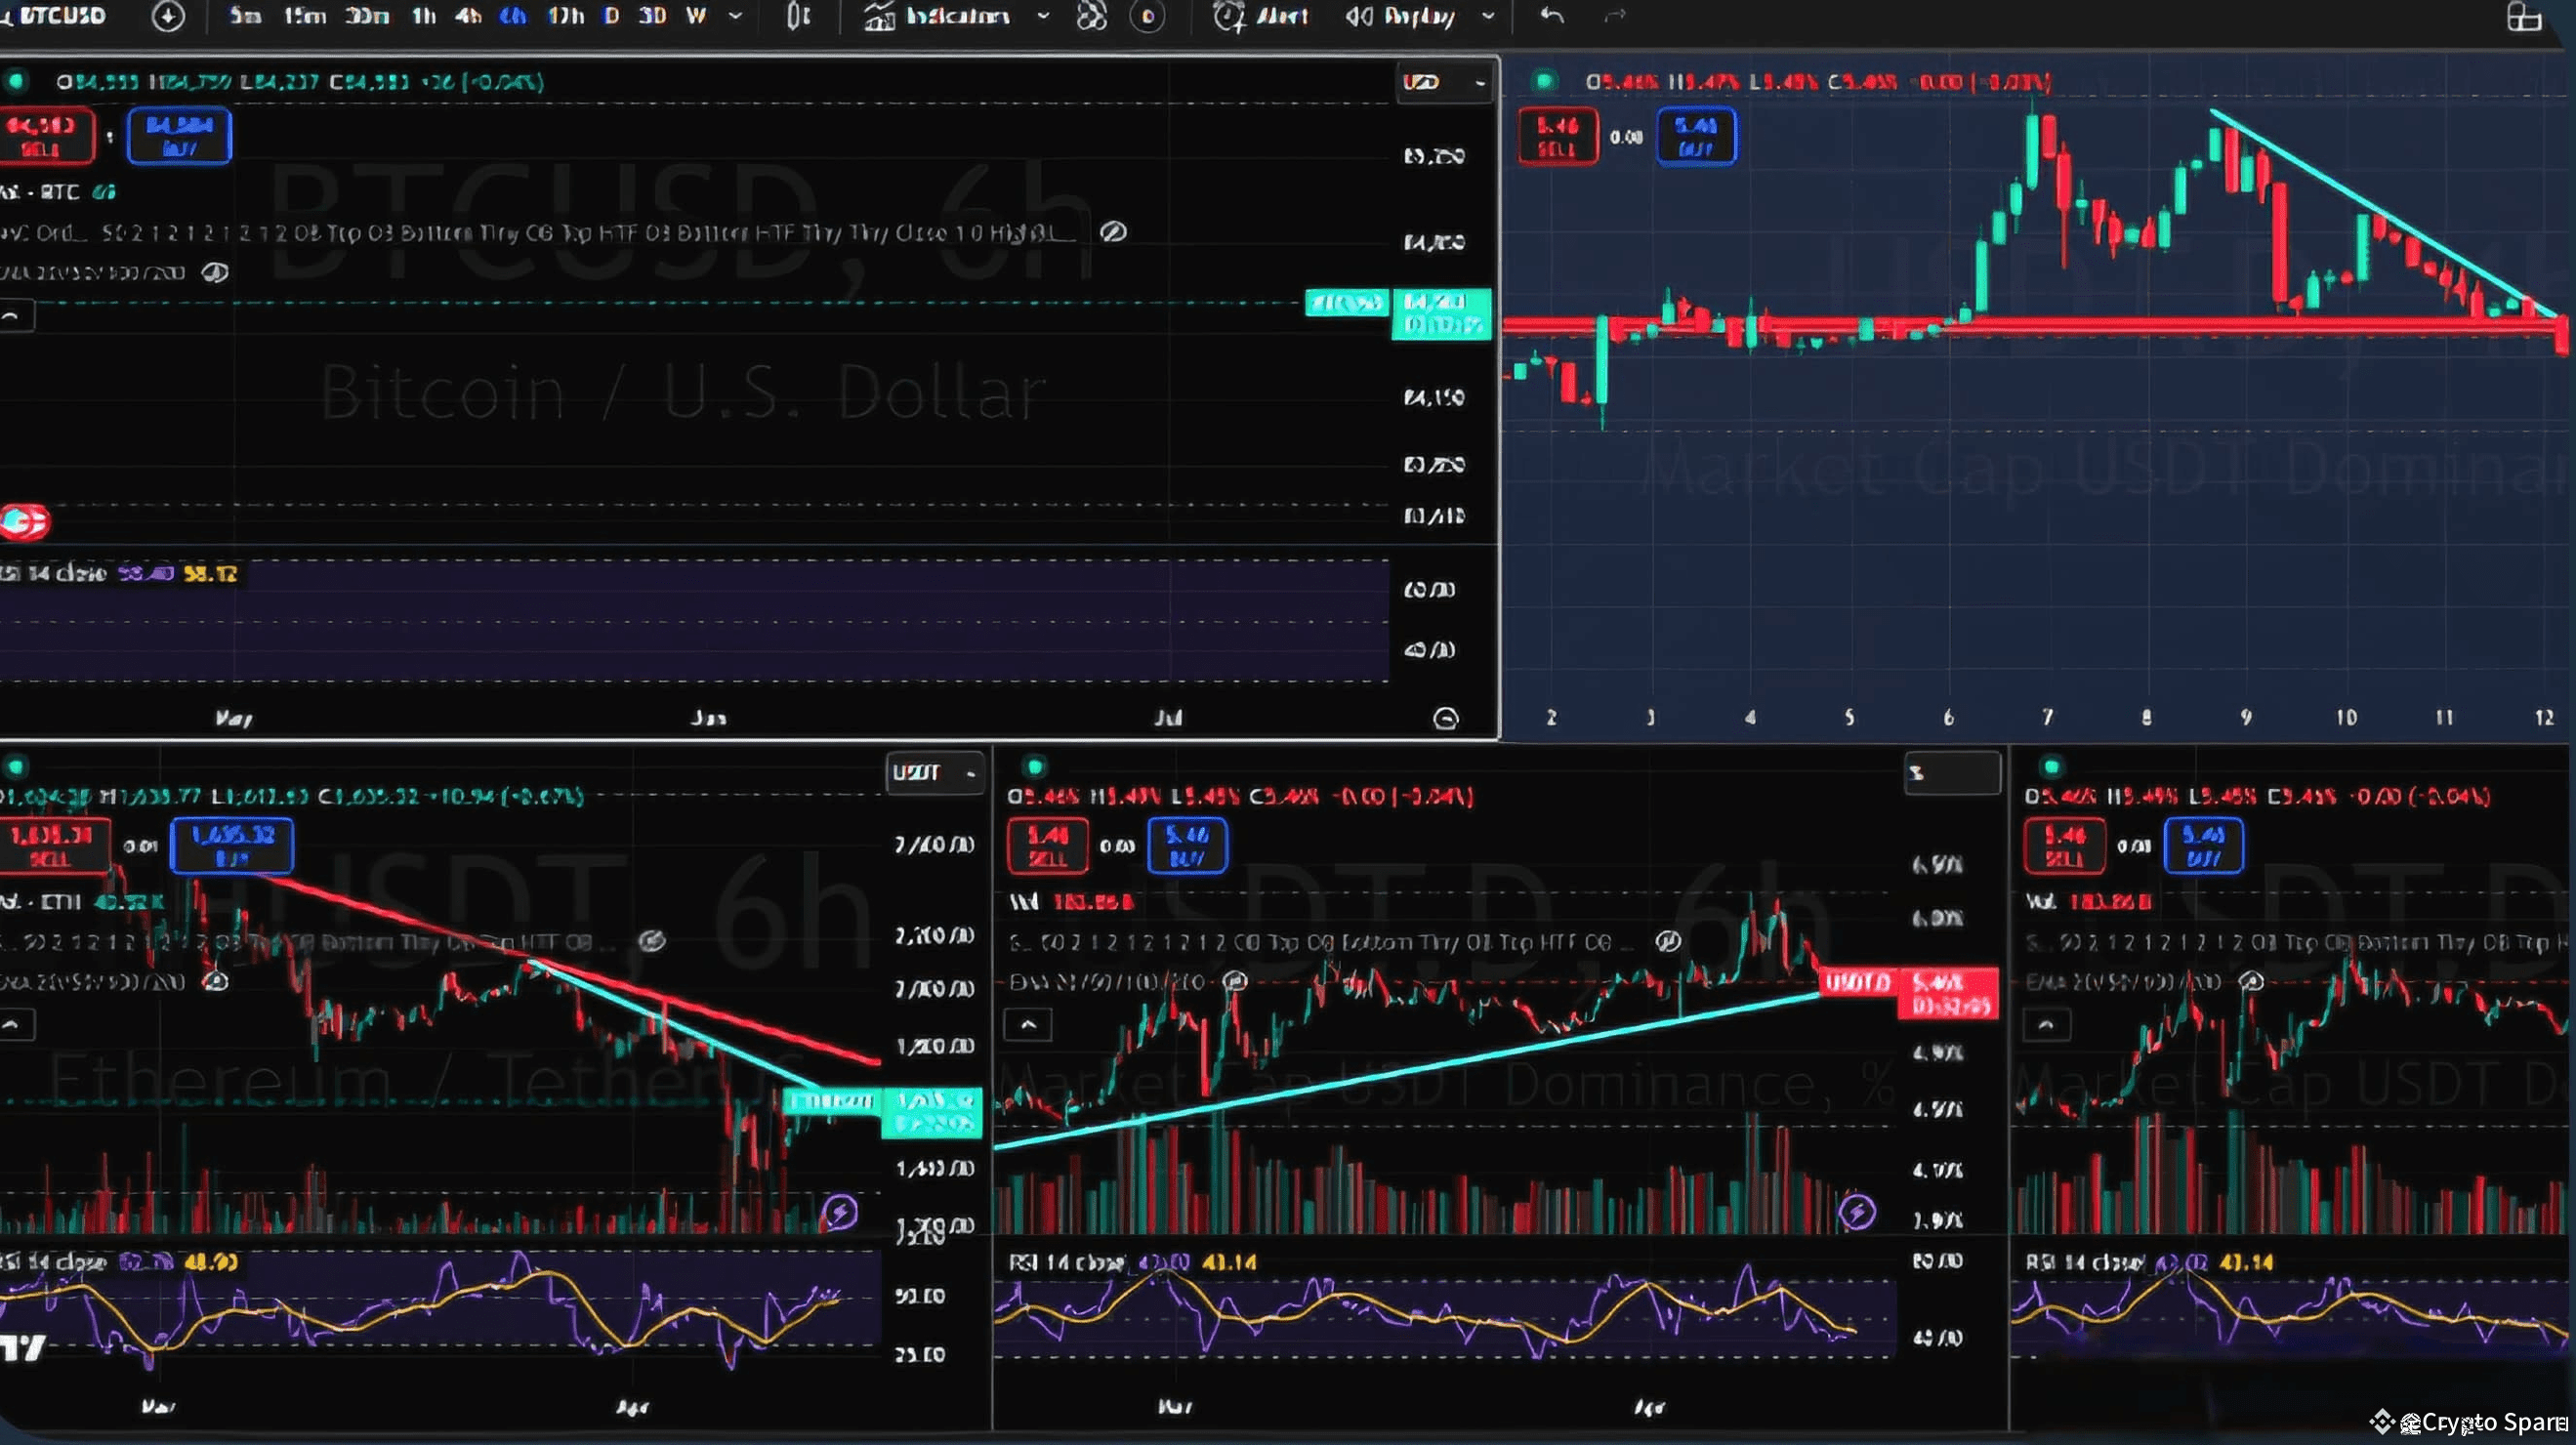Switch to the 15m timeframe
Screen dimensions: 2576x1445
tap(304, 15)
